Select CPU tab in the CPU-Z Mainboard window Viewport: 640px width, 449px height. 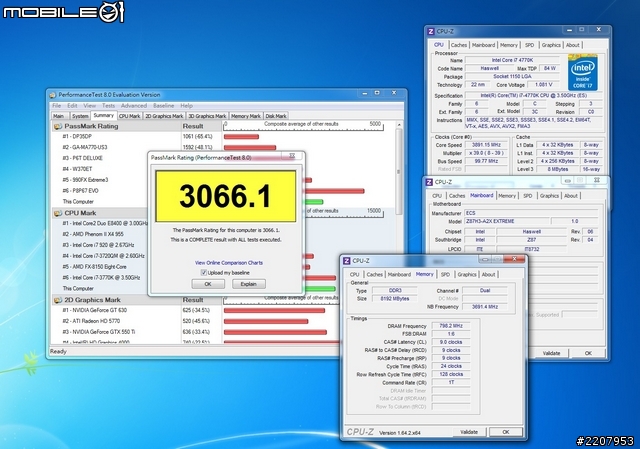pos(437,196)
